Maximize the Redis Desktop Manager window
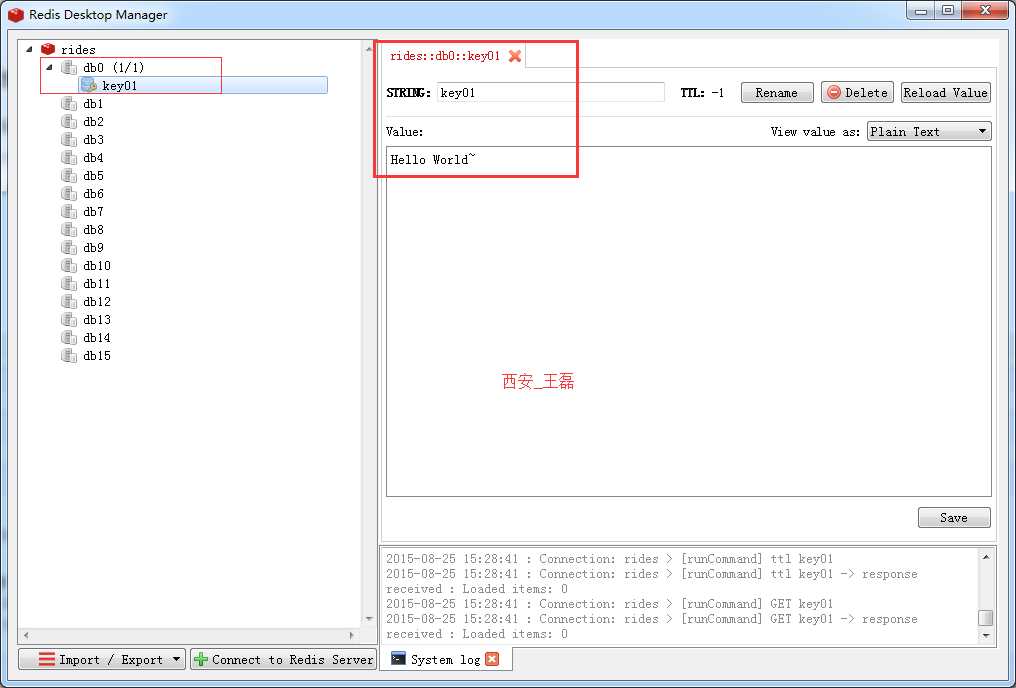The image size is (1016, 688). [948, 10]
